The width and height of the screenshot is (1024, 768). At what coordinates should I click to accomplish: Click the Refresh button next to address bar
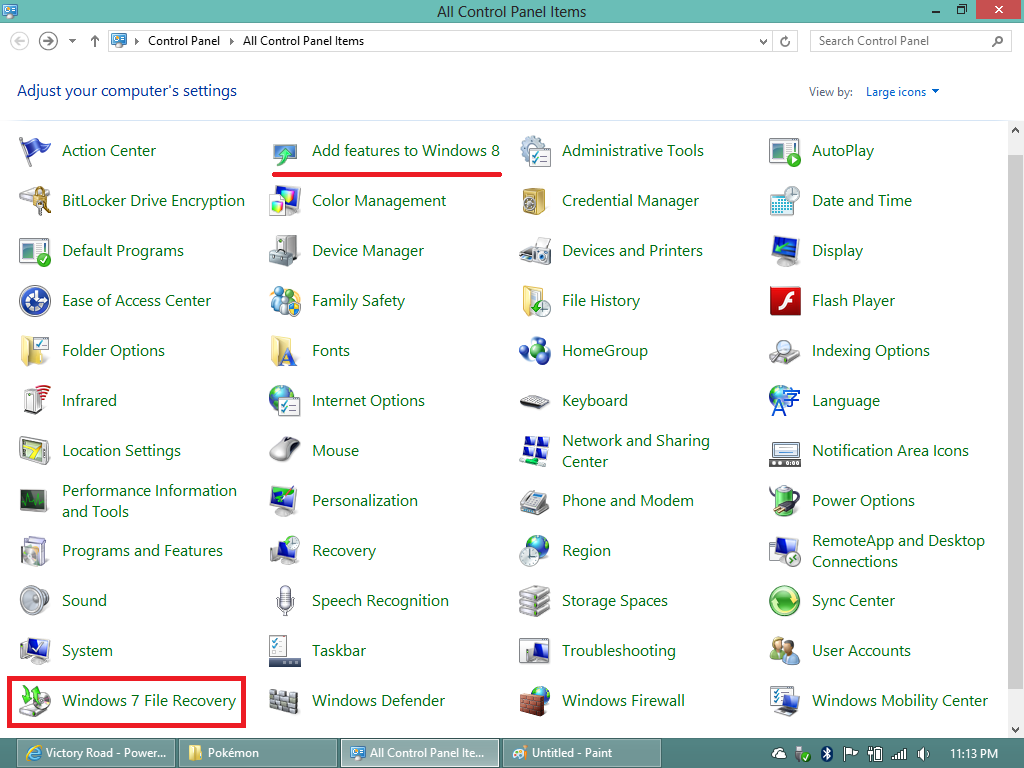coord(786,41)
